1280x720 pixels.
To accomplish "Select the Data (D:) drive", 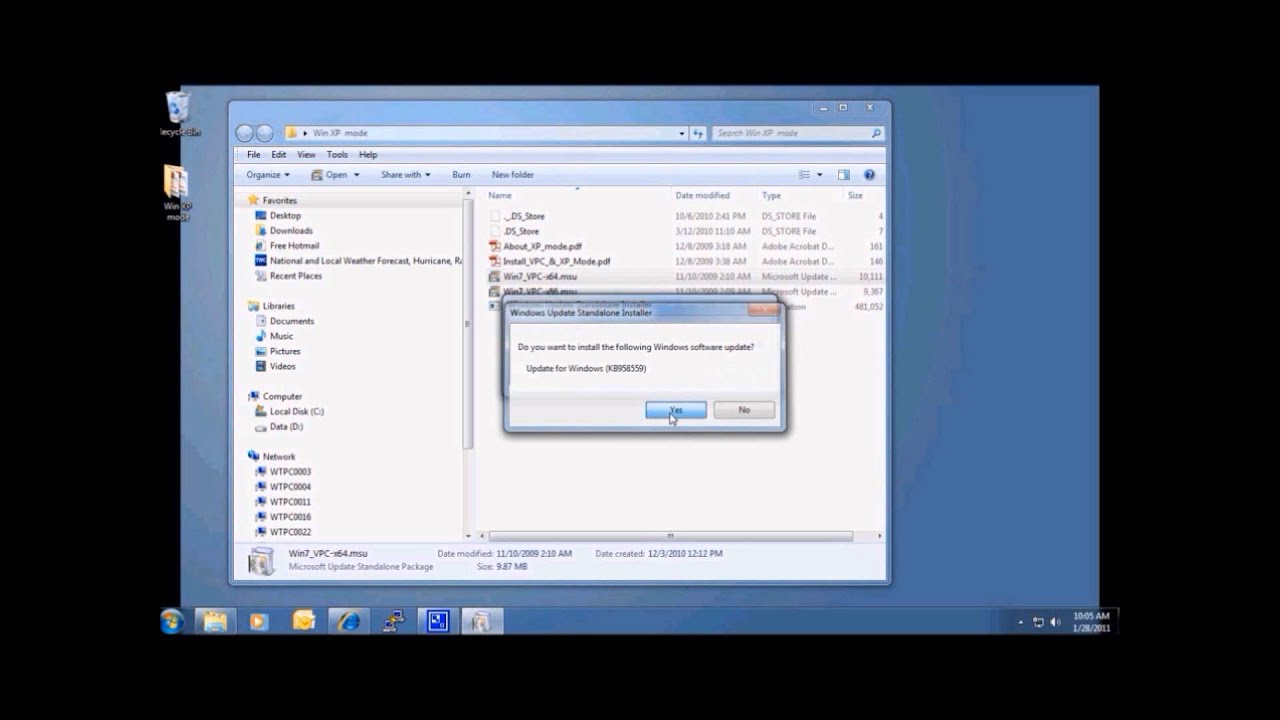I will tap(286, 426).
